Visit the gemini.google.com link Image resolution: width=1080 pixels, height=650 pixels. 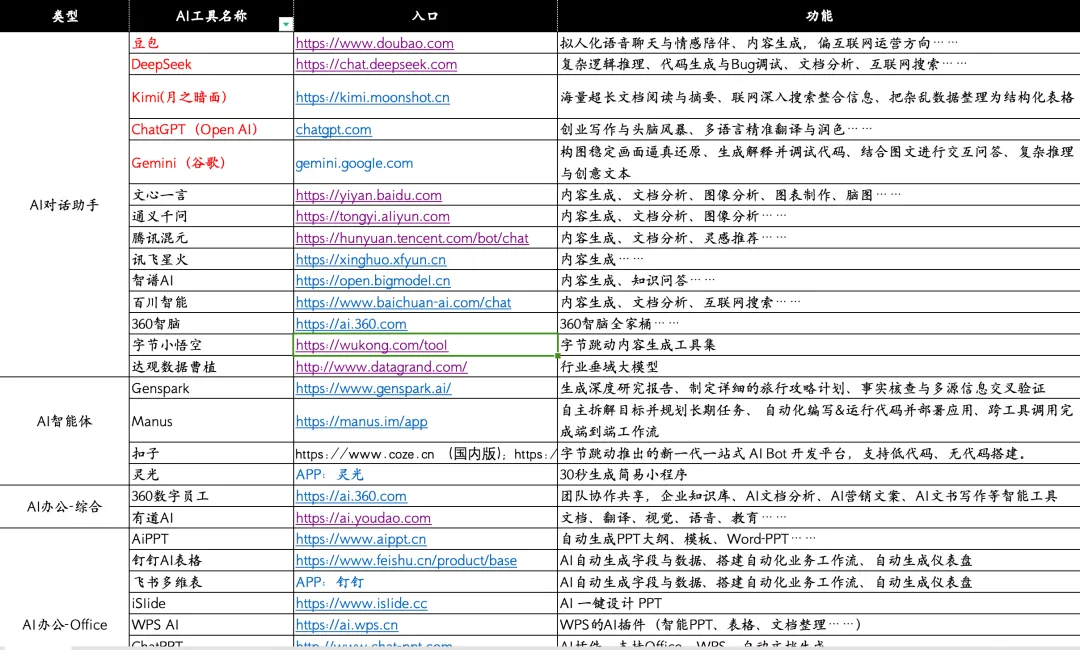[354, 163]
